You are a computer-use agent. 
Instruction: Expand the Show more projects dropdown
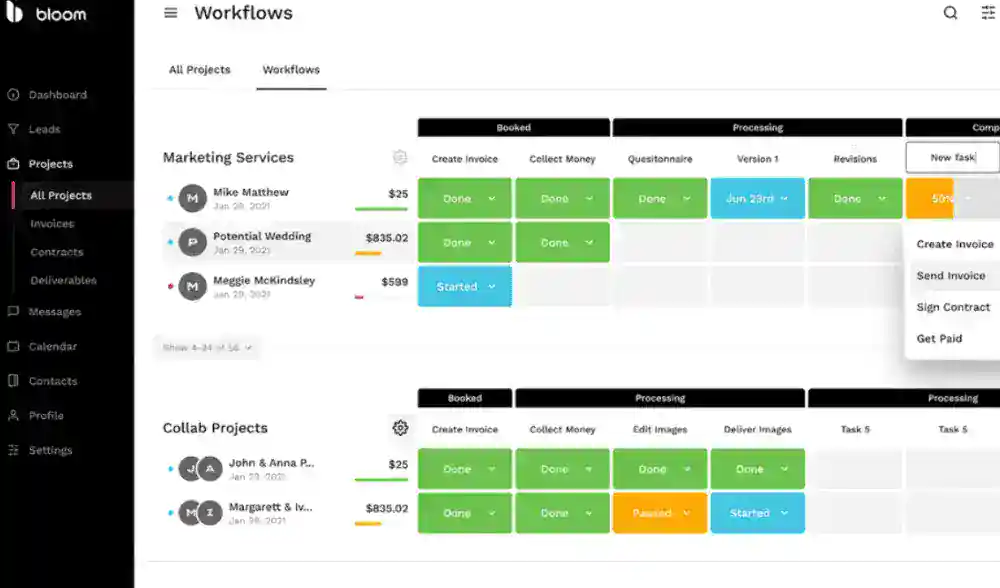[207, 348]
